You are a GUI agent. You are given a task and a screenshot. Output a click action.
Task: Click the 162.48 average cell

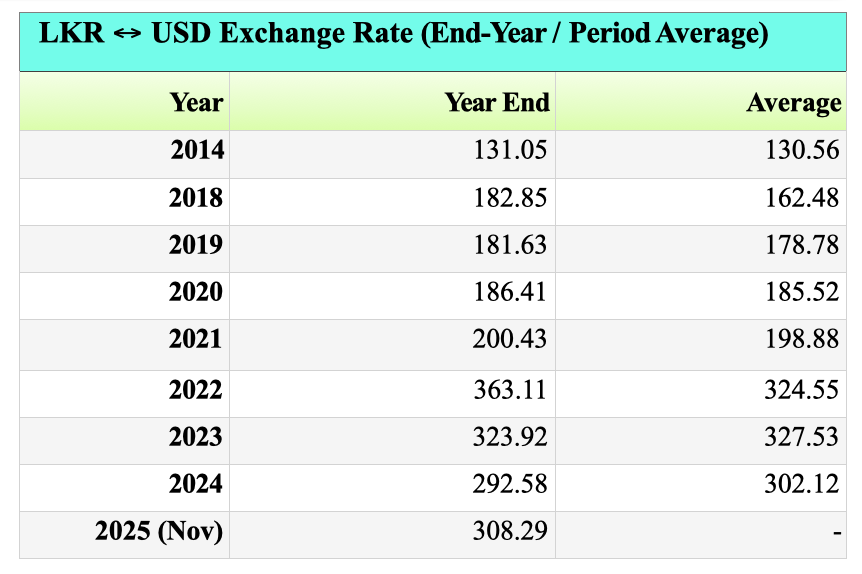(x=802, y=198)
